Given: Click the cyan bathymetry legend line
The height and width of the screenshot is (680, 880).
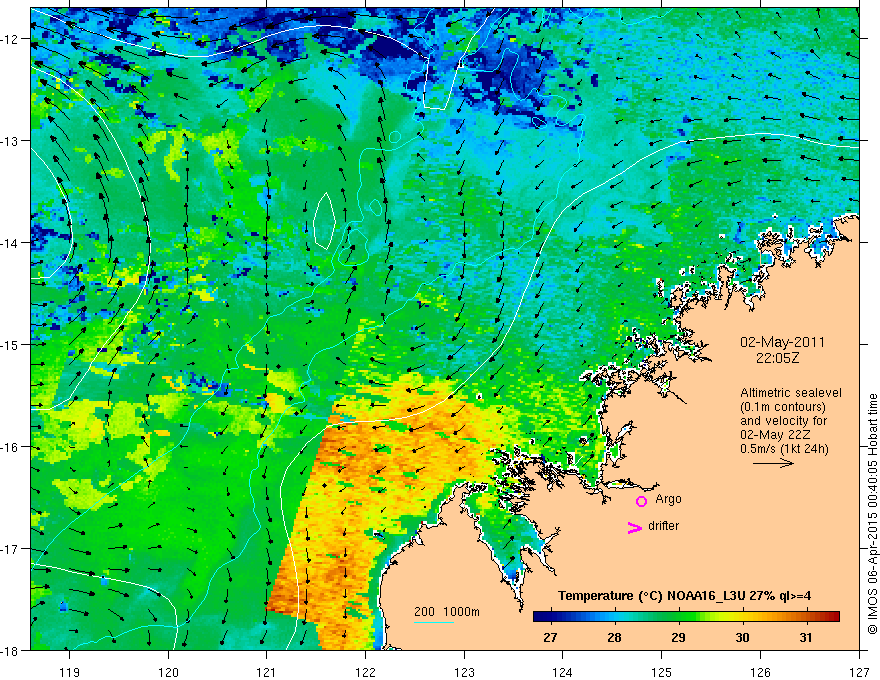Looking at the screenshot, I should point(434,622).
